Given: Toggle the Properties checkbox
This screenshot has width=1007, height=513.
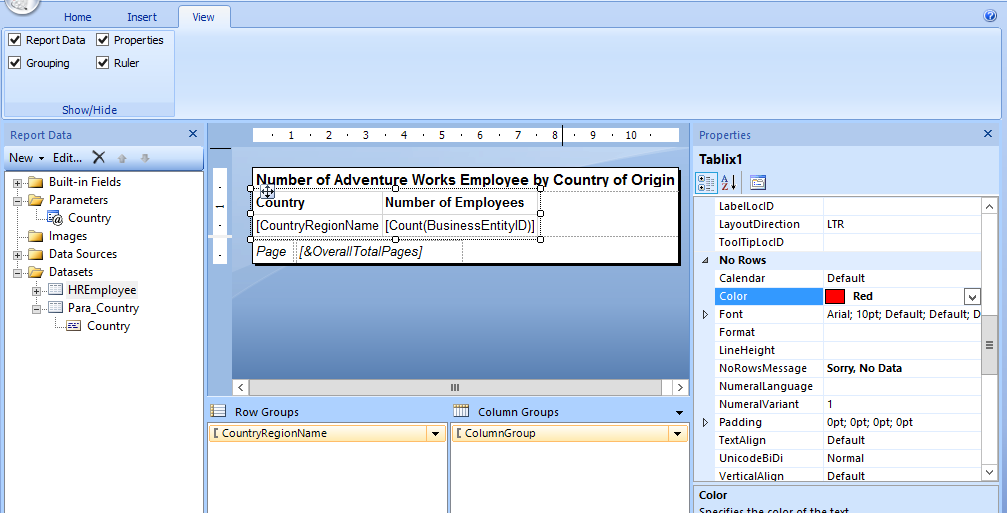Looking at the screenshot, I should 103,40.
